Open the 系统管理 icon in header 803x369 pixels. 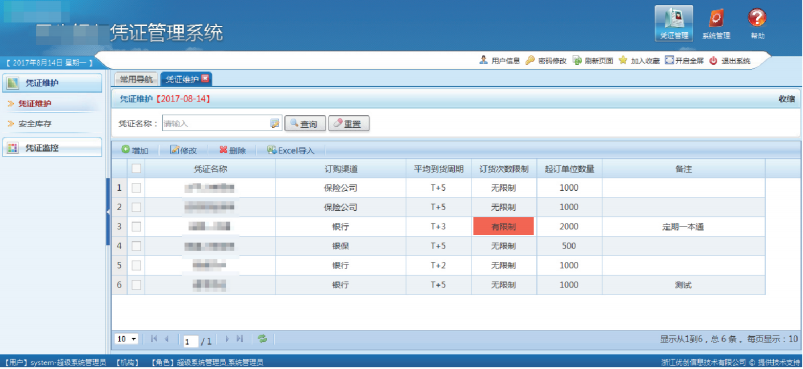[x=715, y=24]
